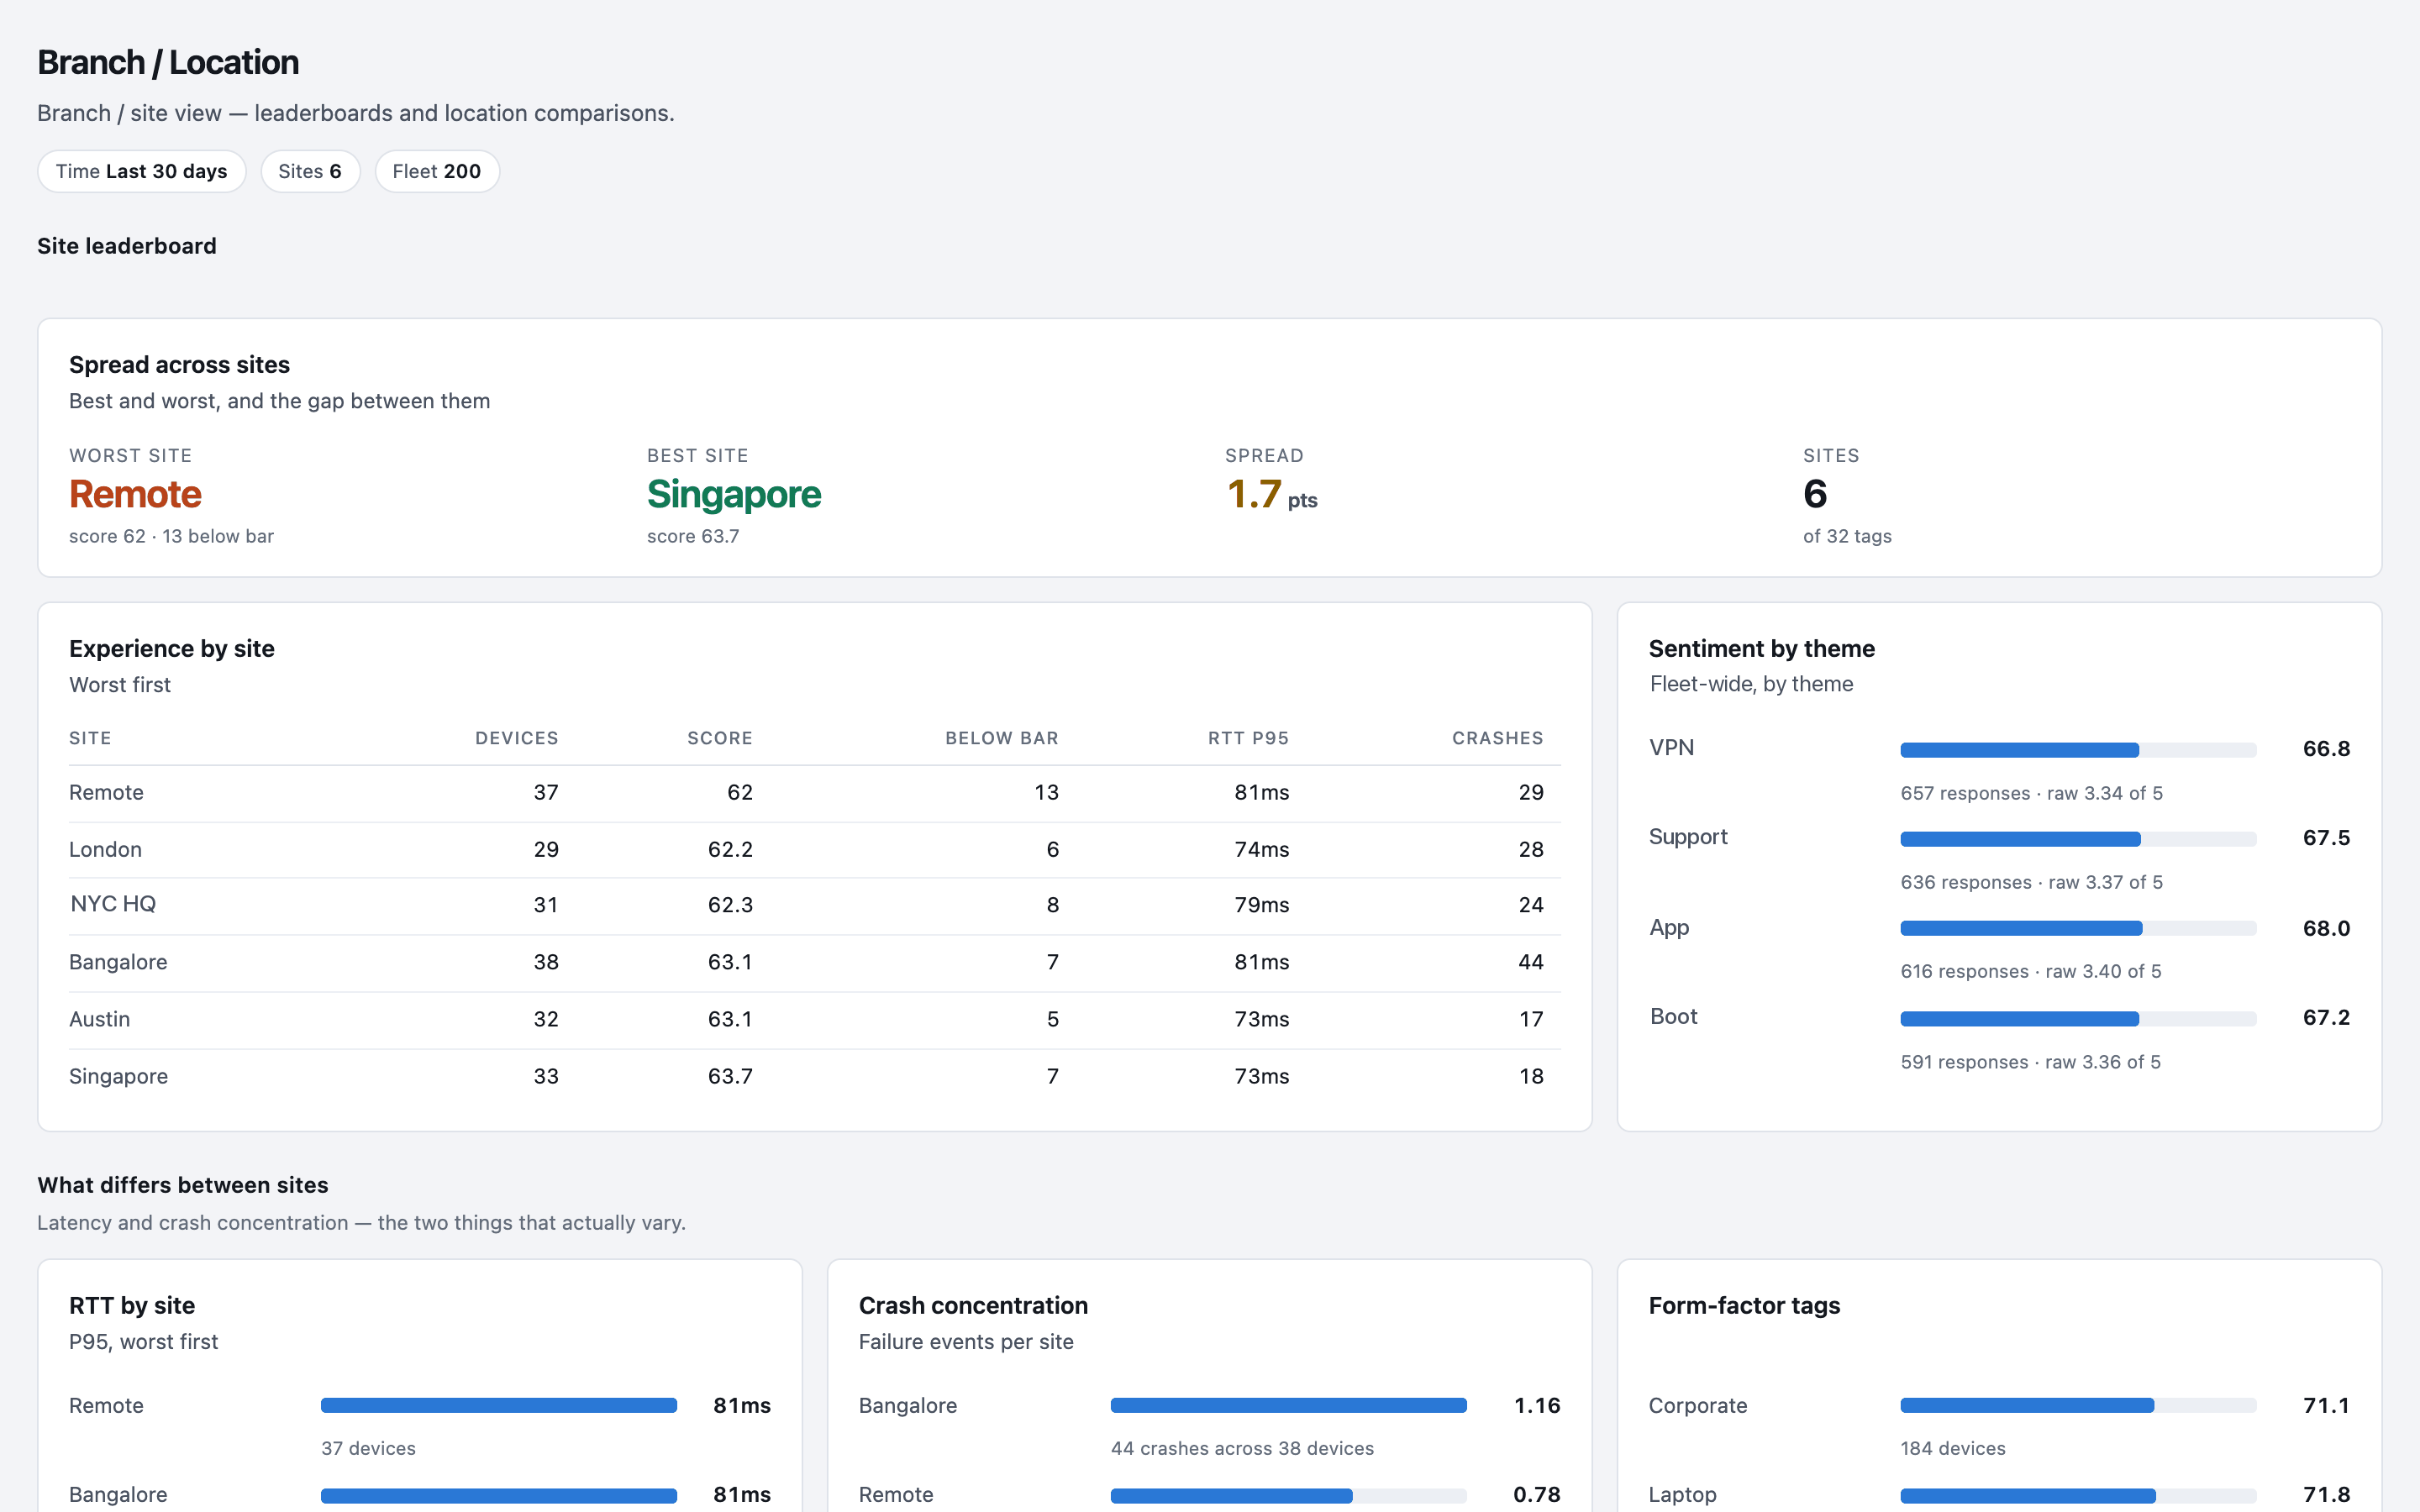Click the Remote worst site name
This screenshot has height=1512, width=2420.
(x=135, y=494)
